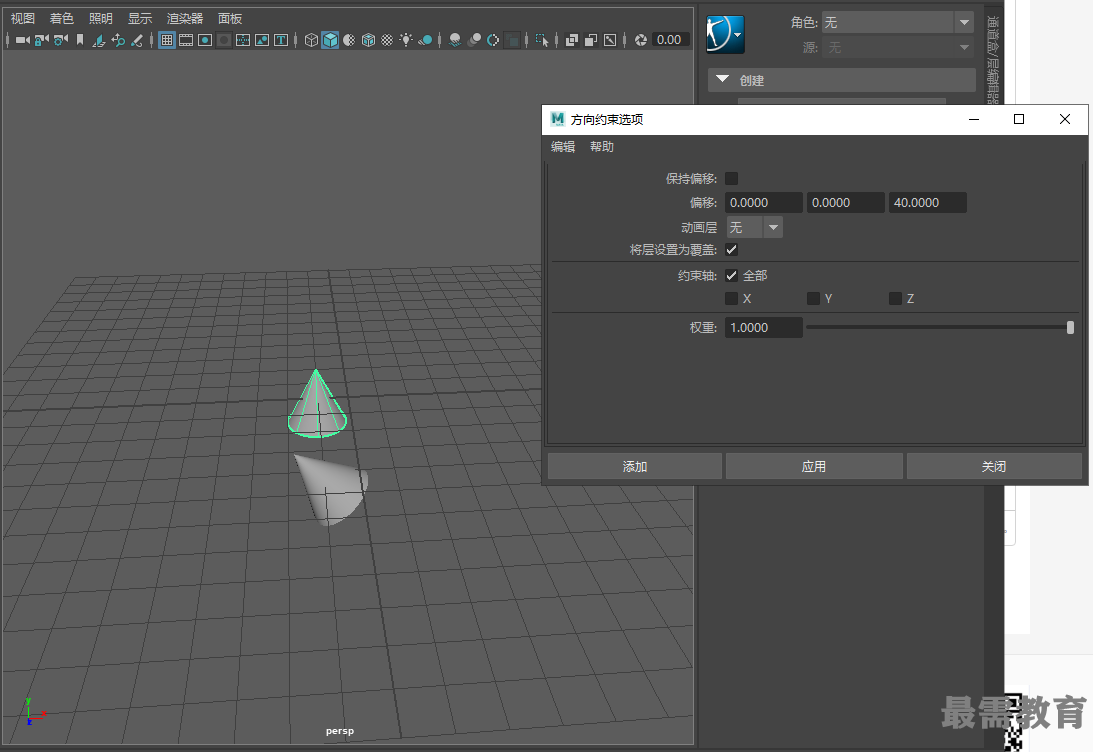Check the Y constraint axis box
This screenshot has height=752, width=1093.
pyautogui.click(x=813, y=298)
